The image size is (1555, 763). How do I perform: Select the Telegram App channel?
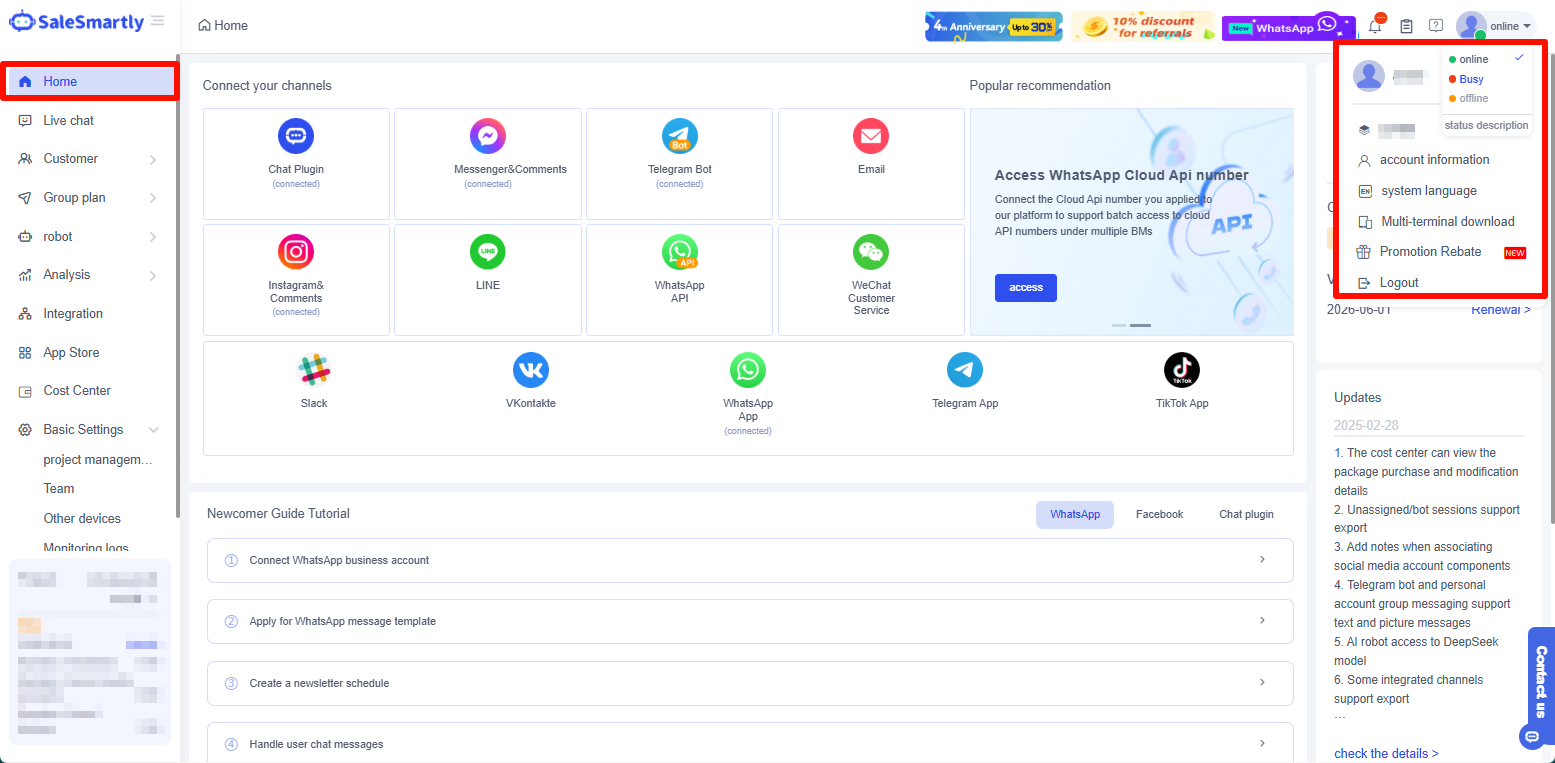(x=965, y=382)
